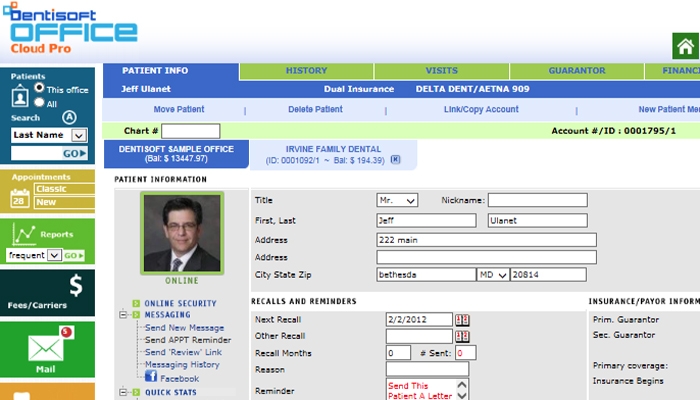700x400 pixels.
Task: Click the first name field 'Jeff'
Action: (x=426, y=221)
